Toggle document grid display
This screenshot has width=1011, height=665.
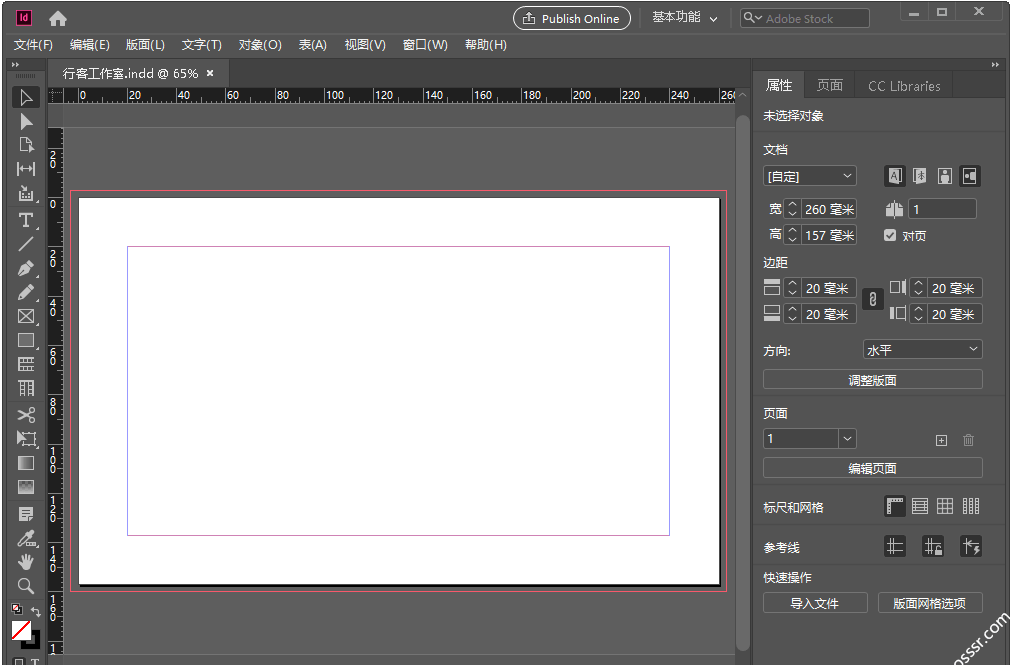945,506
